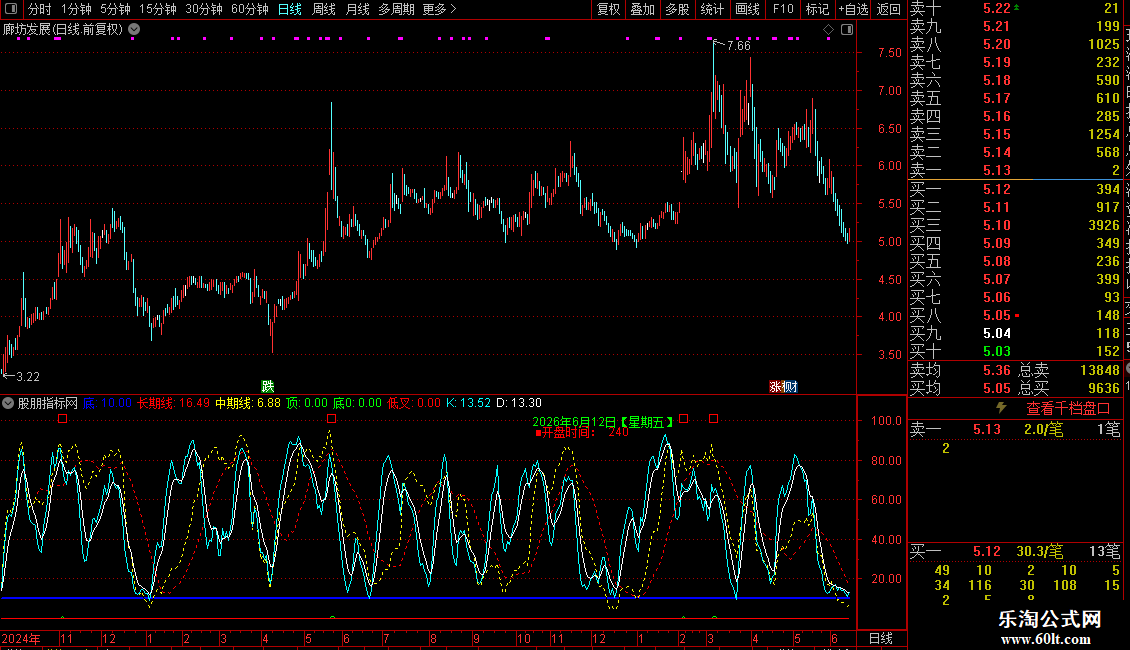The image size is (1130, 650).
Task: Click the lightning bolt icon
Action: point(1001,408)
